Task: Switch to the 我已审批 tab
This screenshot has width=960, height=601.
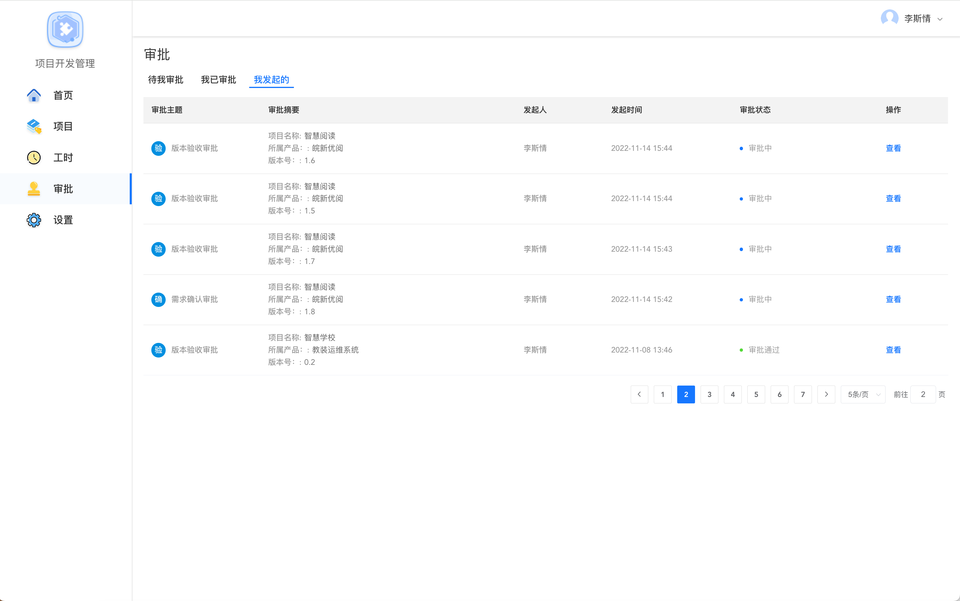Action: (218, 80)
